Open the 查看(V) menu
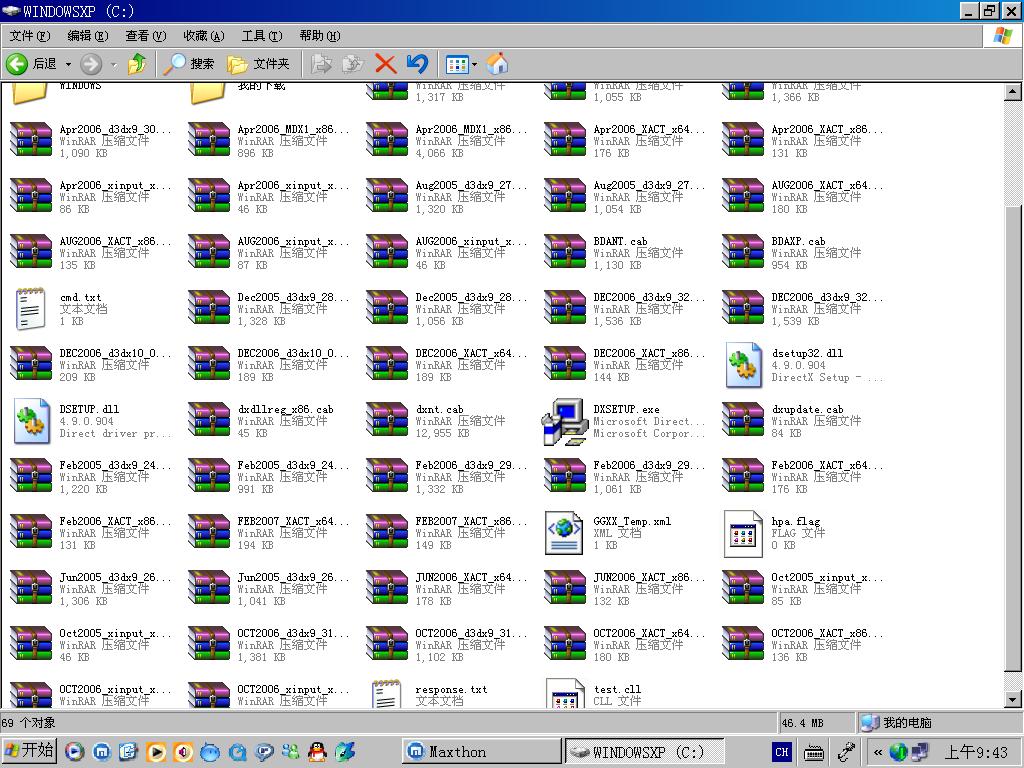The width and height of the screenshot is (1024, 768). pos(146,36)
